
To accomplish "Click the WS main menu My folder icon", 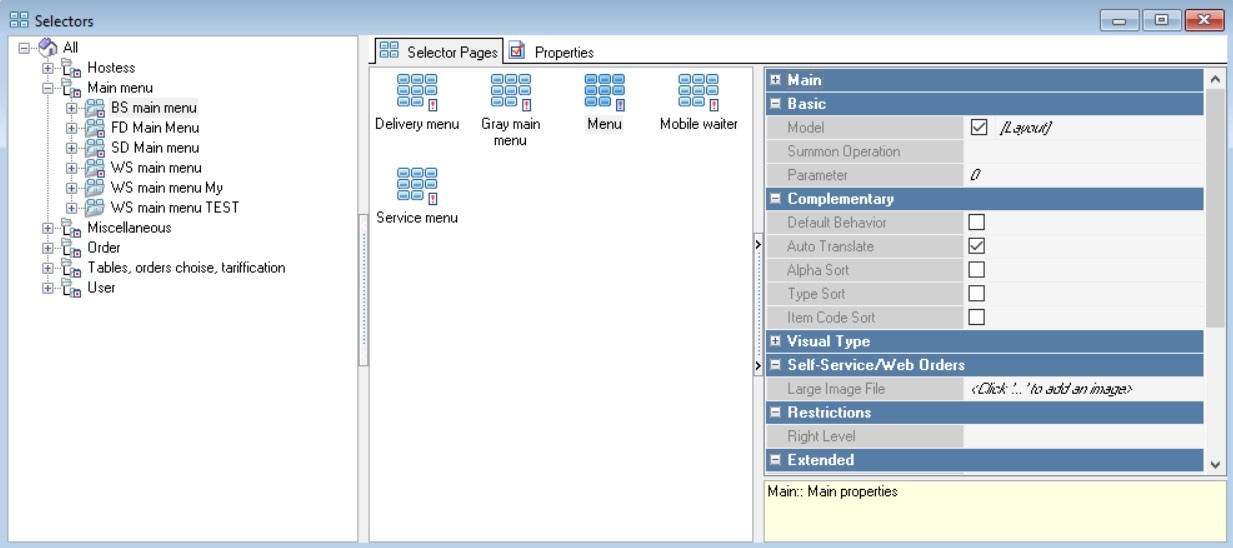I will point(95,188).
